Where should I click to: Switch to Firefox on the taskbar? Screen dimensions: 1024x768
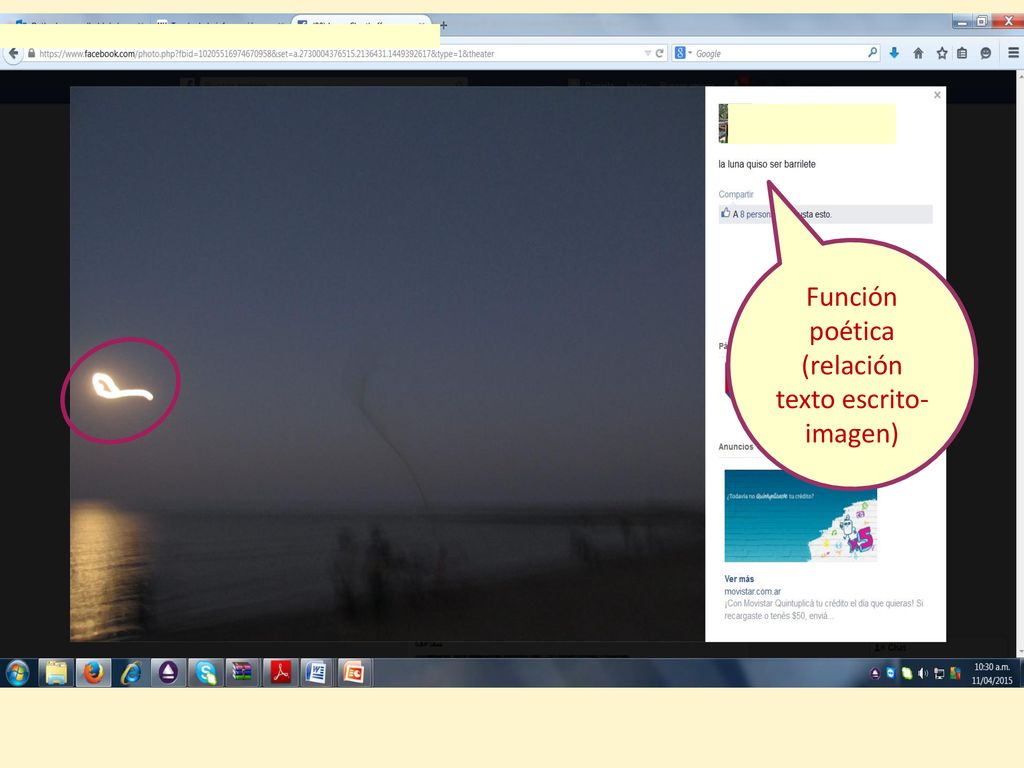point(93,673)
